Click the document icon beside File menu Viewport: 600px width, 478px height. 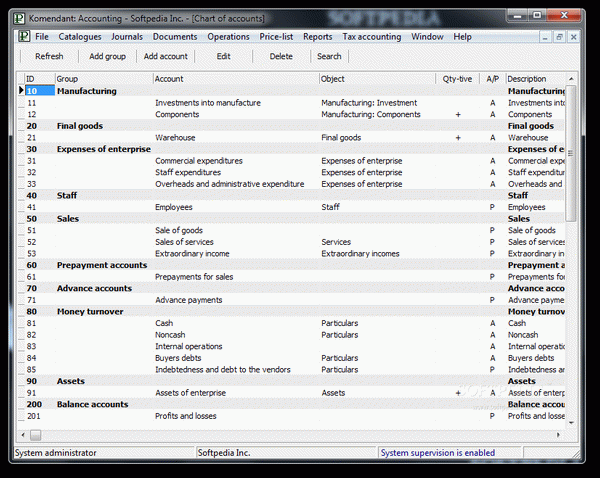tap(24, 36)
